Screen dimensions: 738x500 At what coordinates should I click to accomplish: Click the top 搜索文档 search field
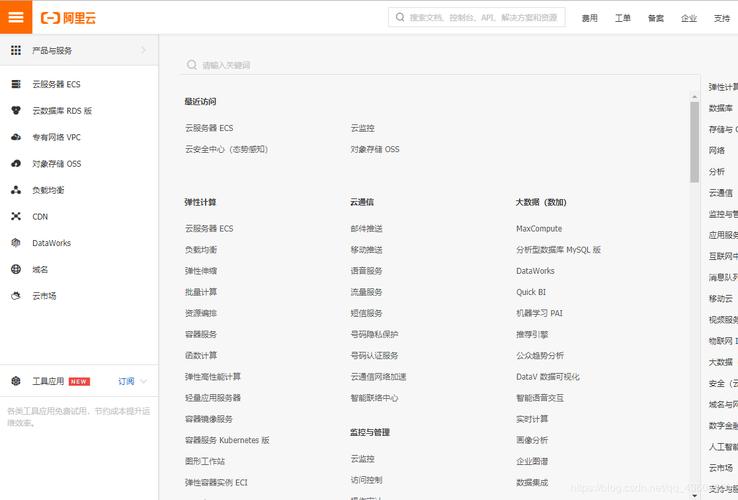tap(476, 17)
